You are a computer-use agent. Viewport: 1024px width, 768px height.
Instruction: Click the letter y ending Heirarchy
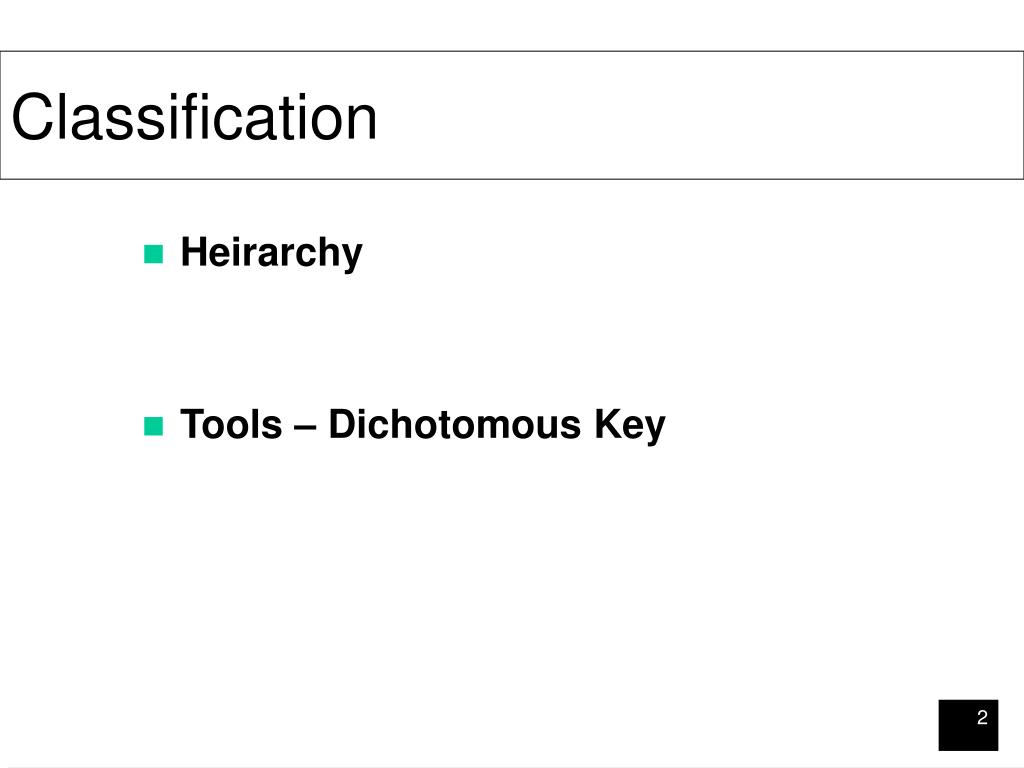(353, 257)
